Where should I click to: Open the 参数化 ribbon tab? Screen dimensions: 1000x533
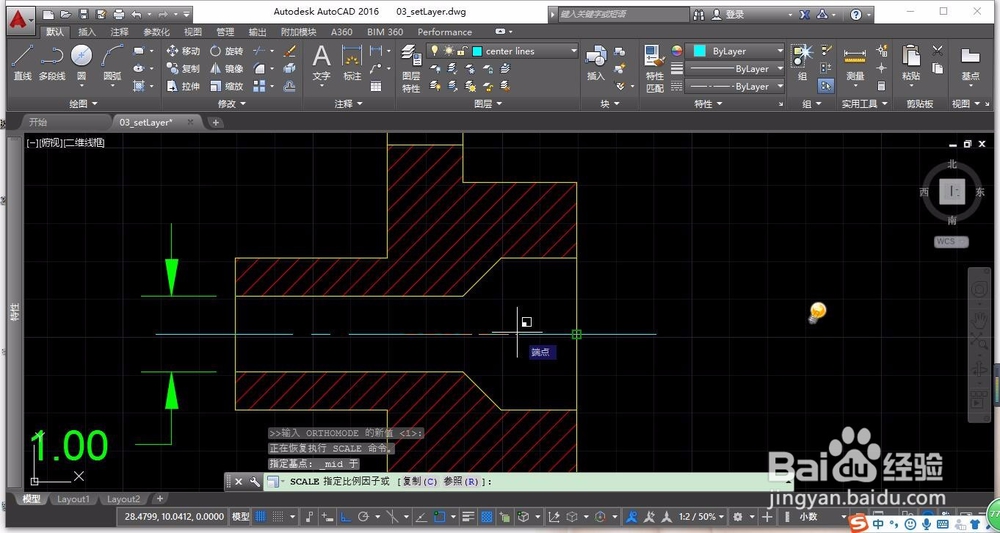tap(156, 32)
